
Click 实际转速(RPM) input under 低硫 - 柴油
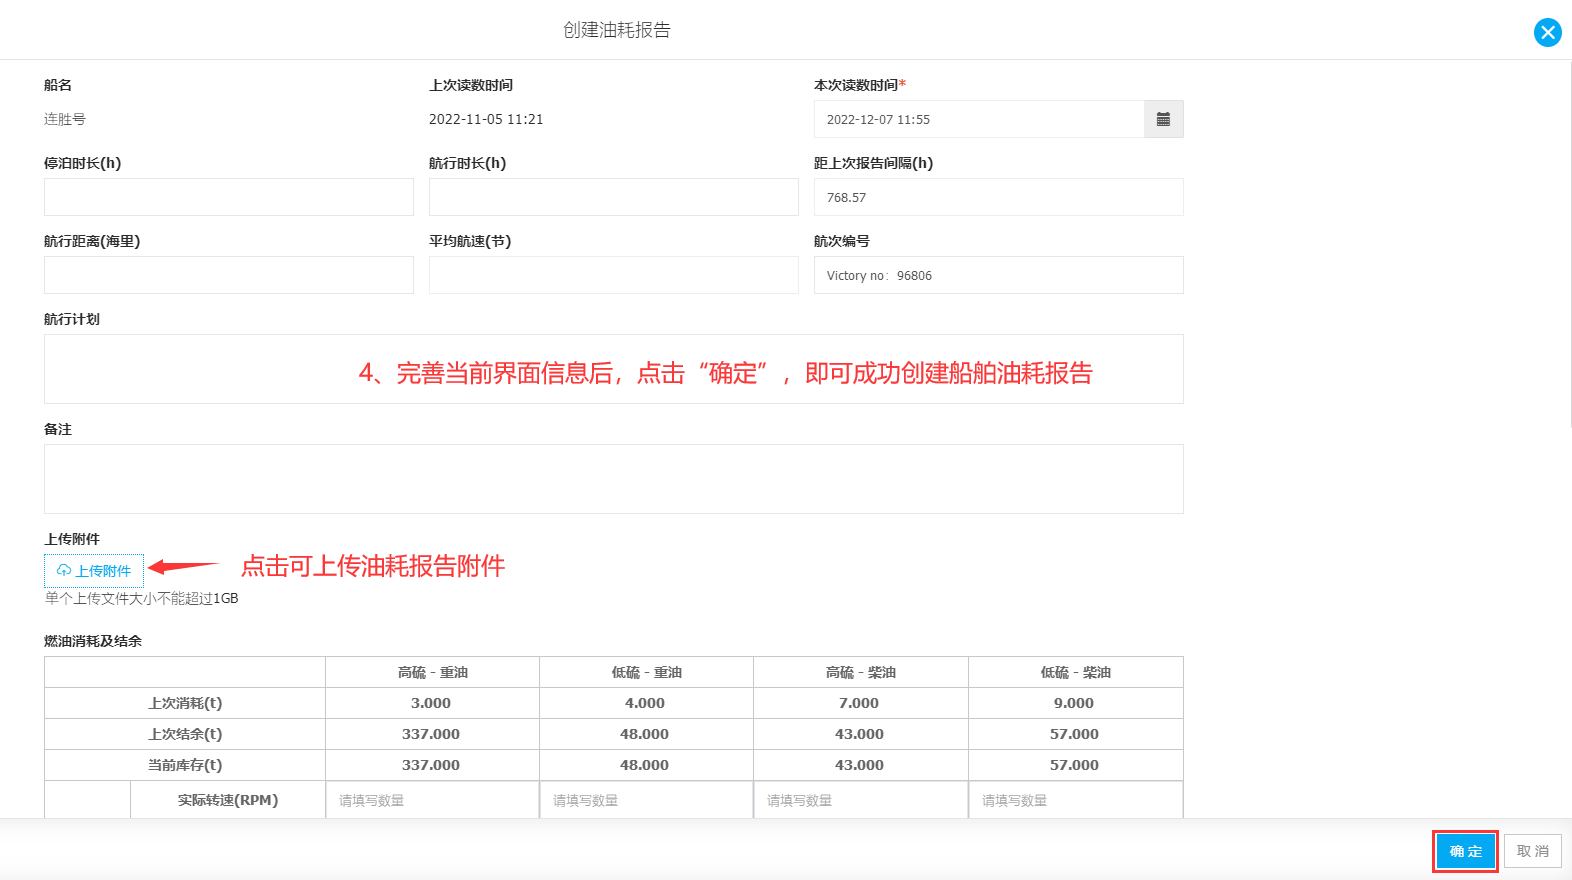[1076, 800]
